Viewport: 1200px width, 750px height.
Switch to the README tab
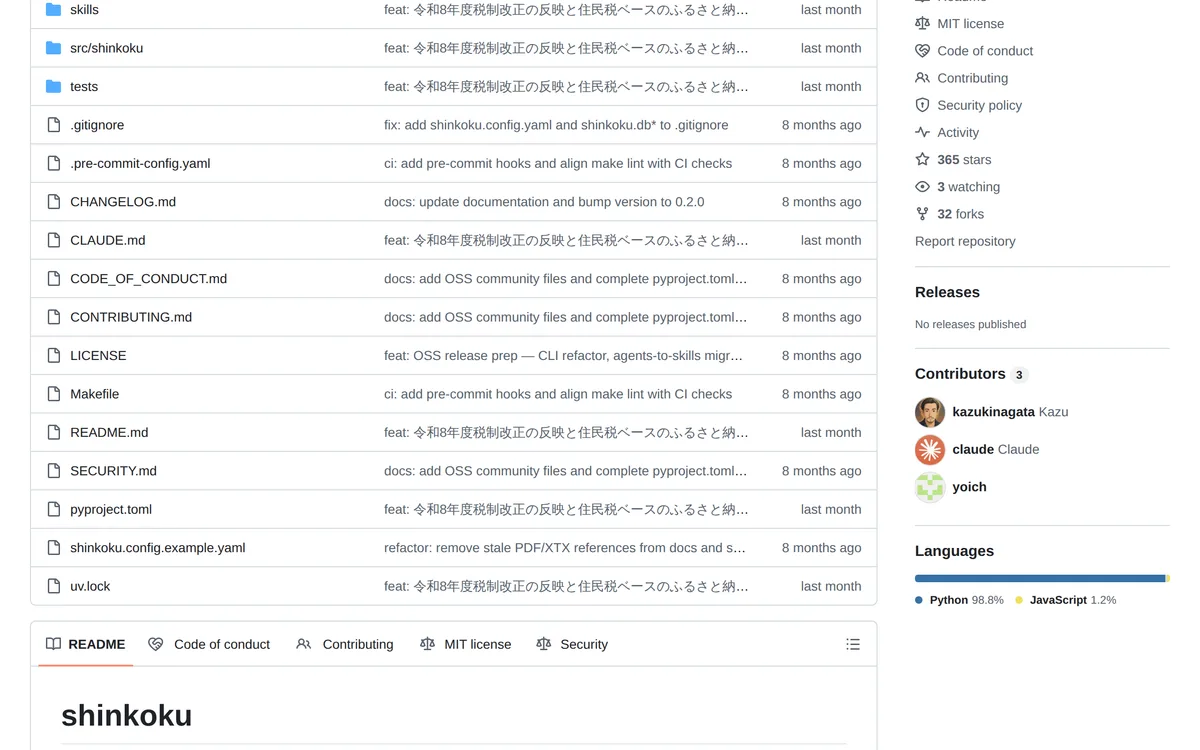[86, 645]
